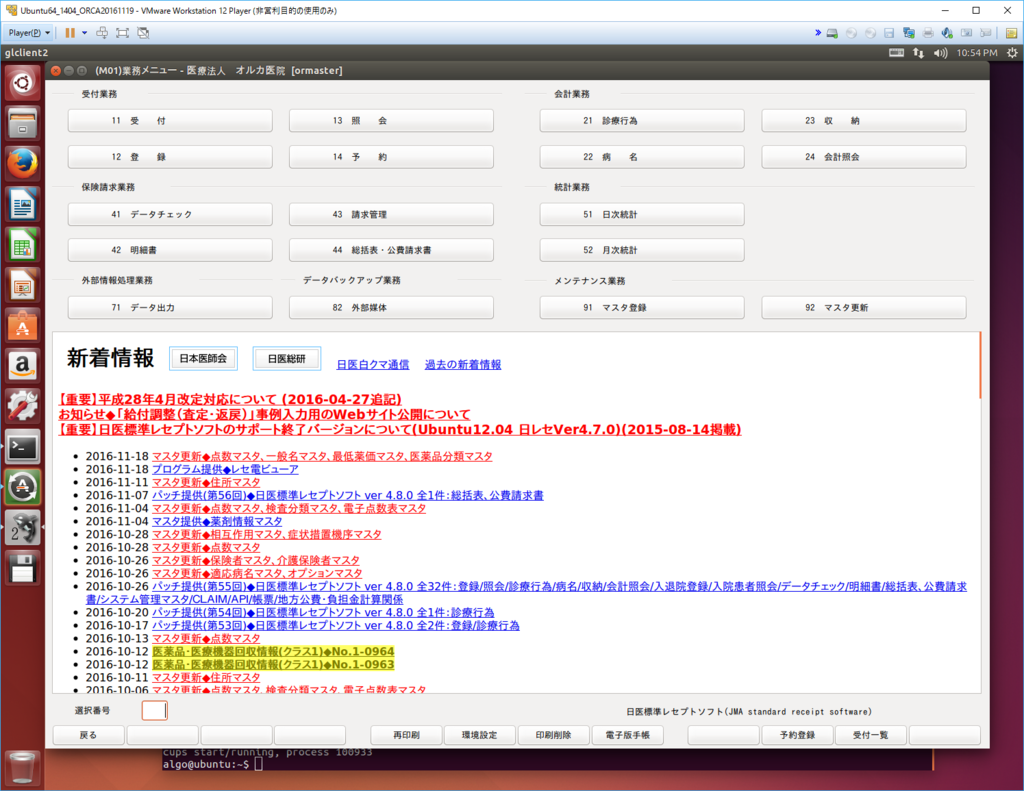
Task: Open LibreOffice Calc launcher icon
Action: pos(22,245)
